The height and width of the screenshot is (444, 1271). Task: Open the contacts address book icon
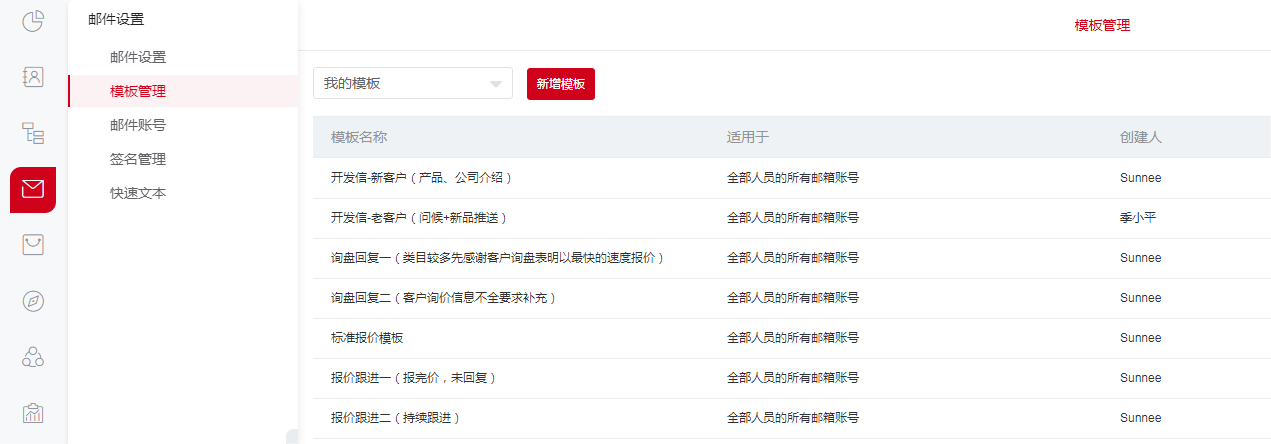(33, 77)
